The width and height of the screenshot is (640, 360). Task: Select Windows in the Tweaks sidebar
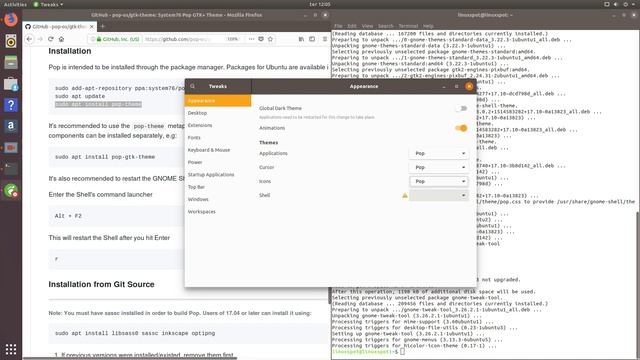218,200
